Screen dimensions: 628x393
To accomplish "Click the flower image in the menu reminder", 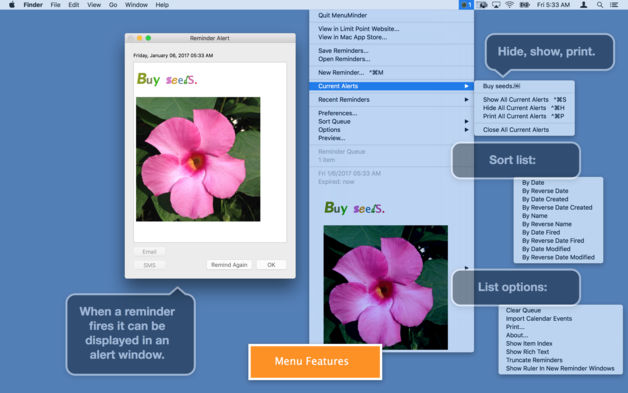I will click(x=386, y=287).
